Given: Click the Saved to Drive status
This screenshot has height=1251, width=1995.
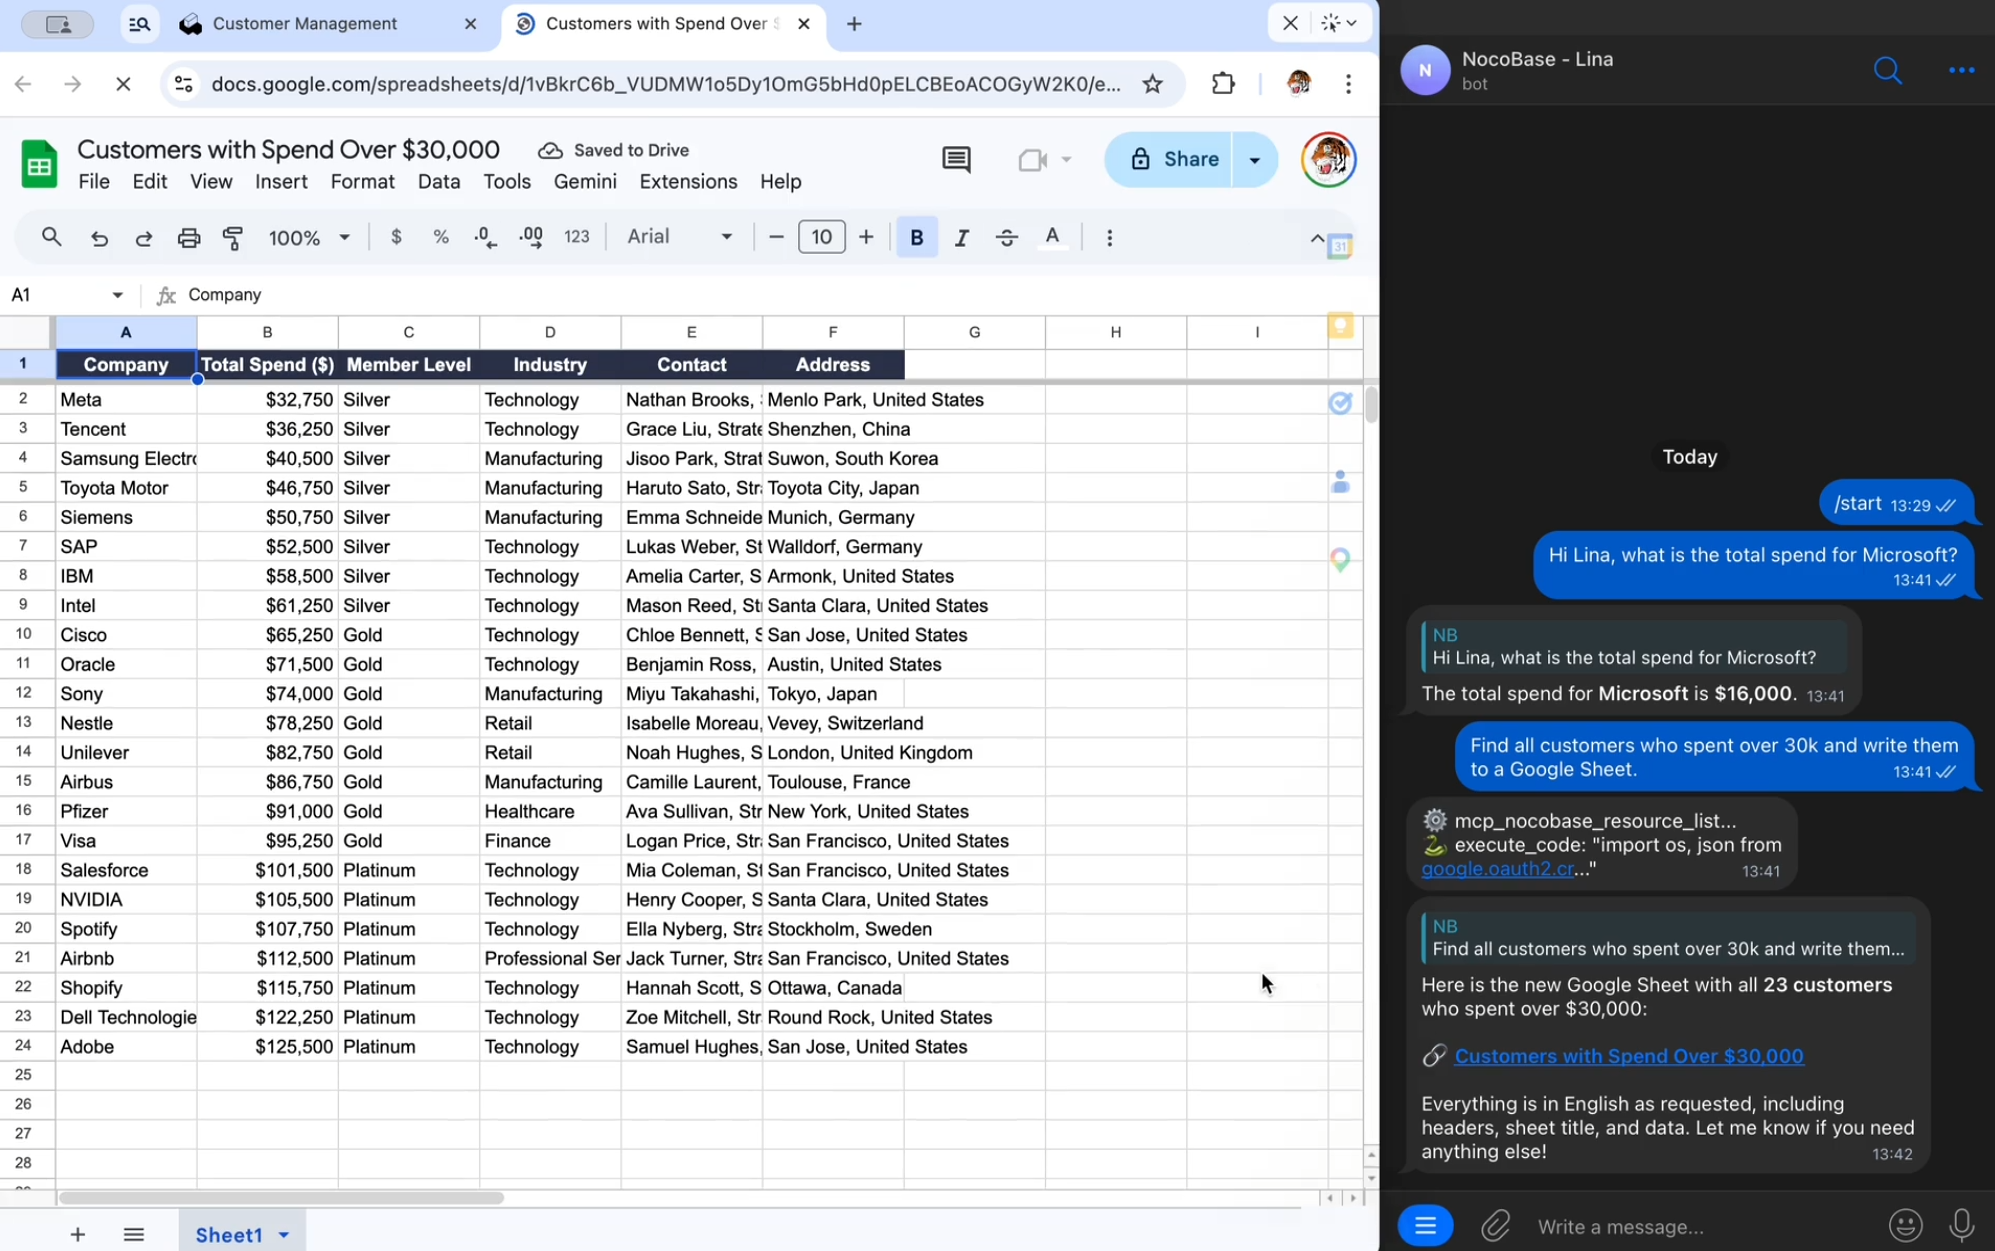Looking at the screenshot, I should point(613,150).
